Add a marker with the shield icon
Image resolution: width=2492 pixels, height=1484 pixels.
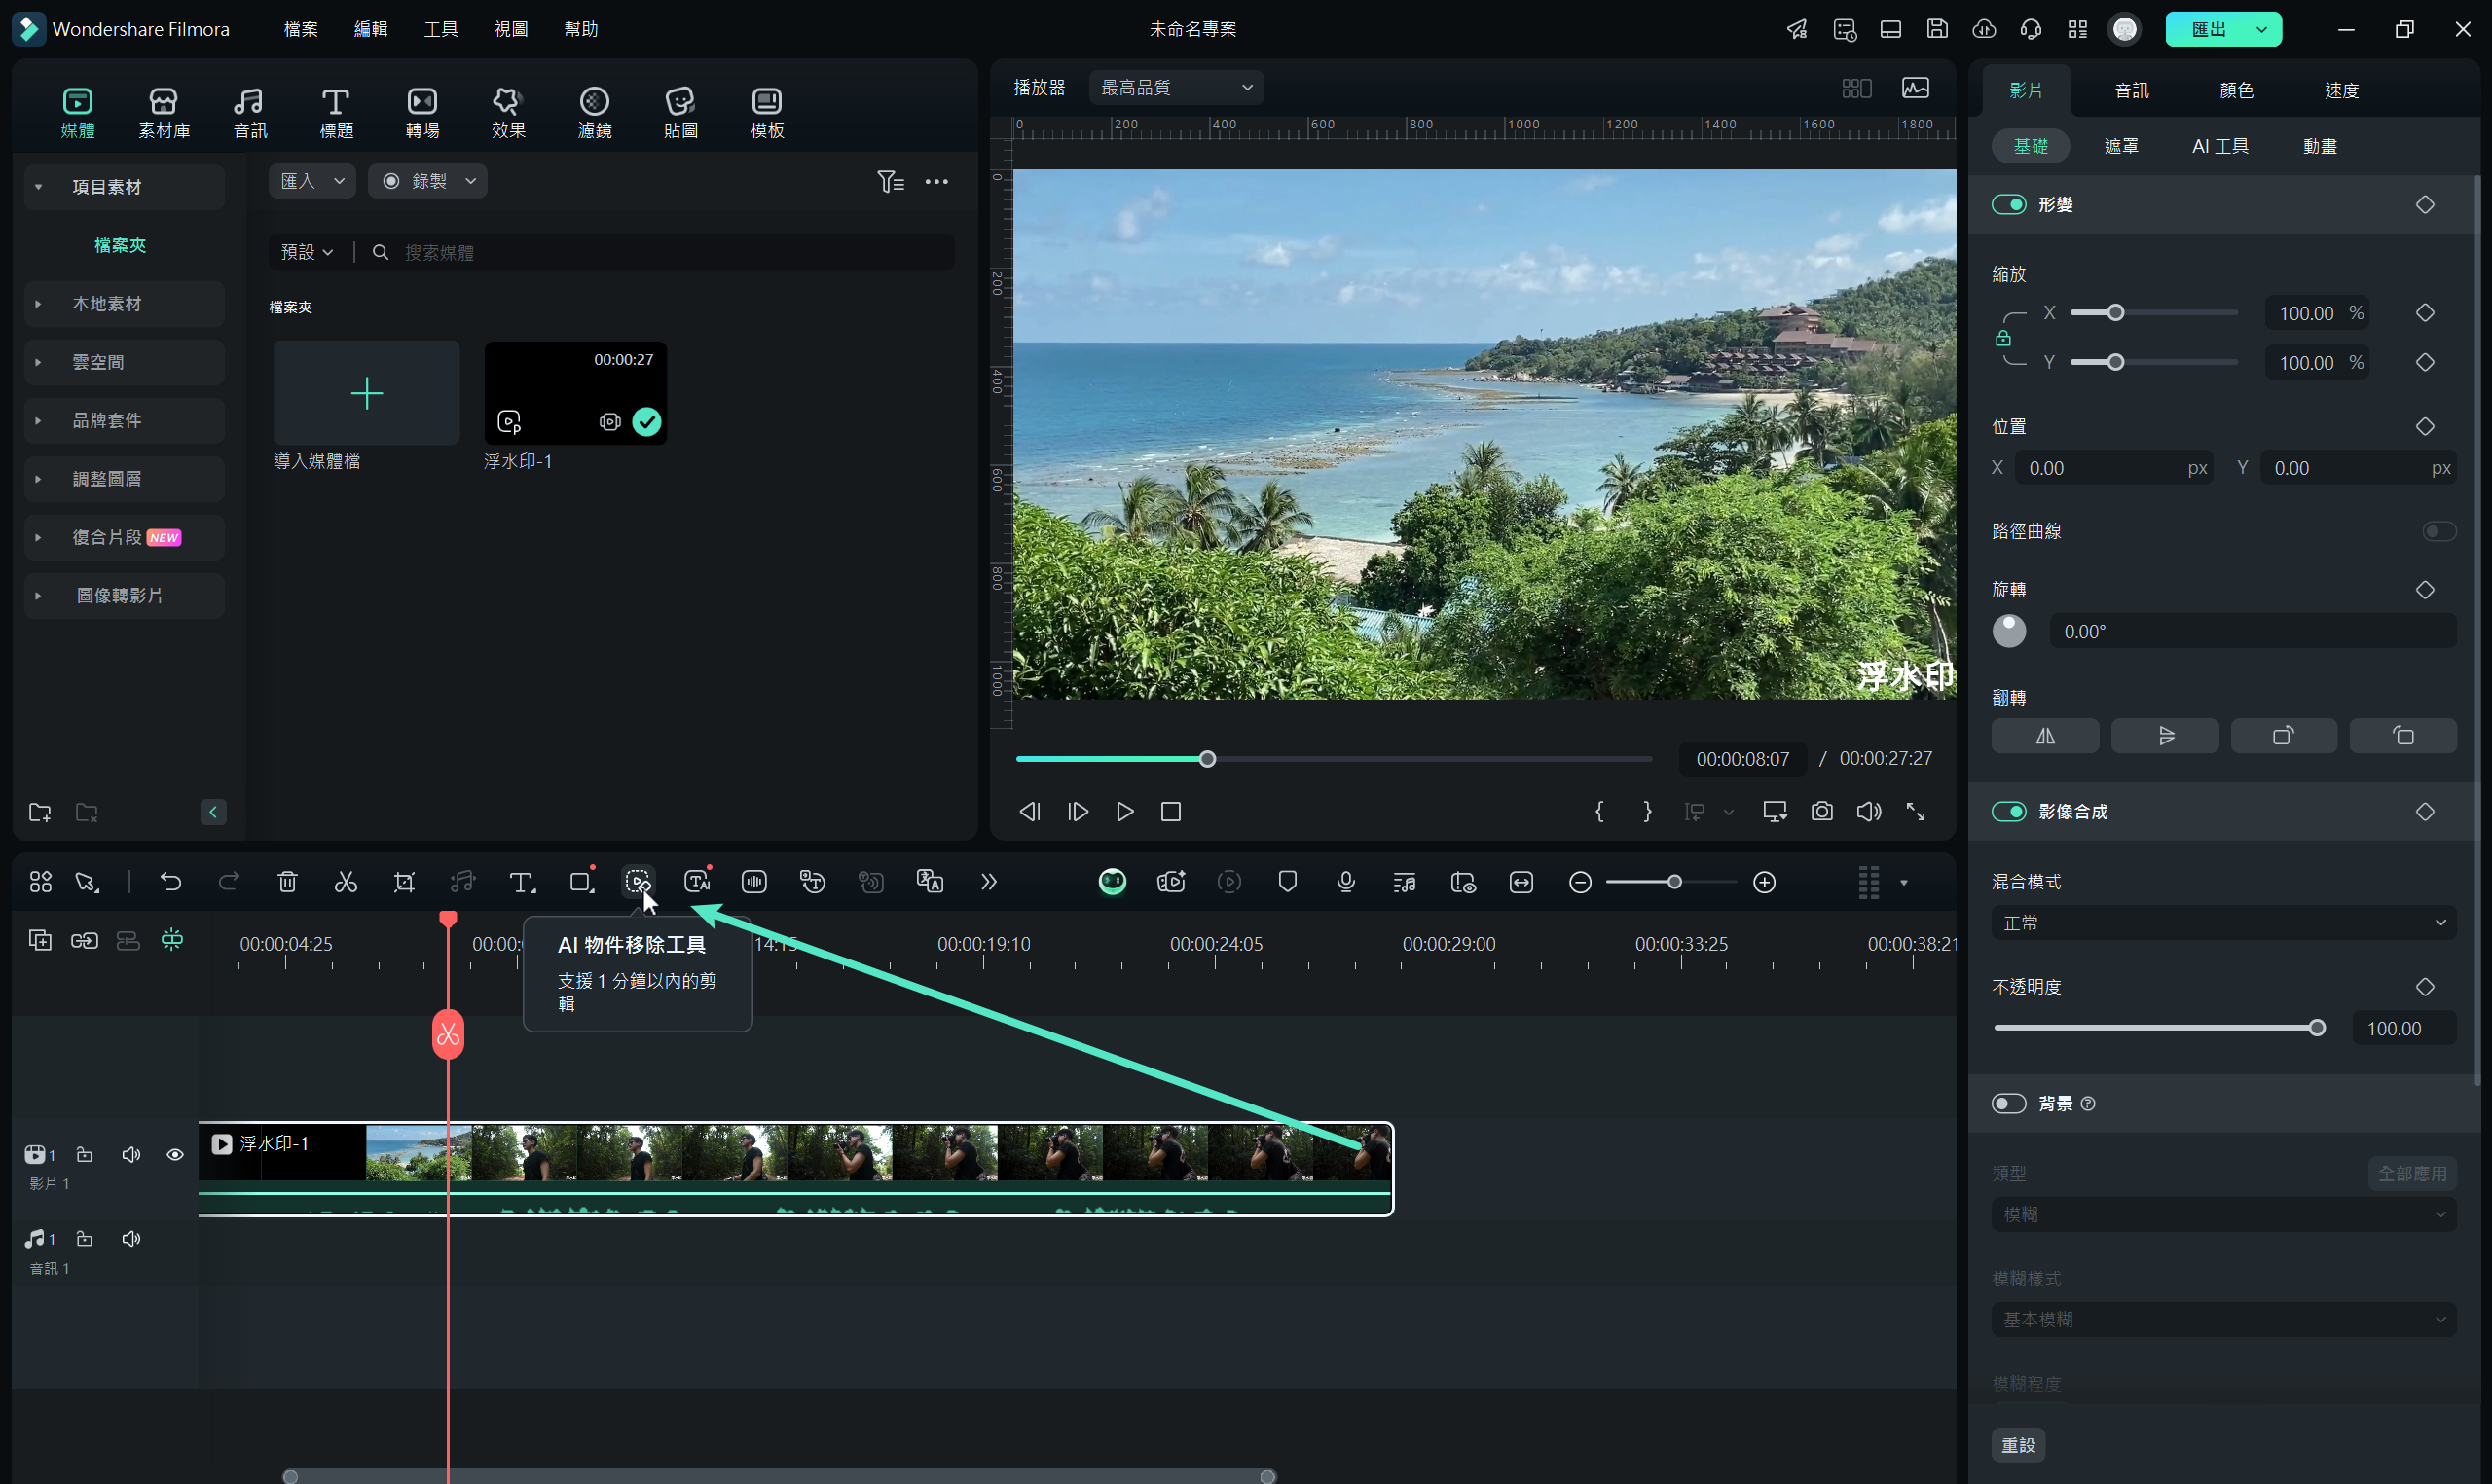coord(1288,881)
